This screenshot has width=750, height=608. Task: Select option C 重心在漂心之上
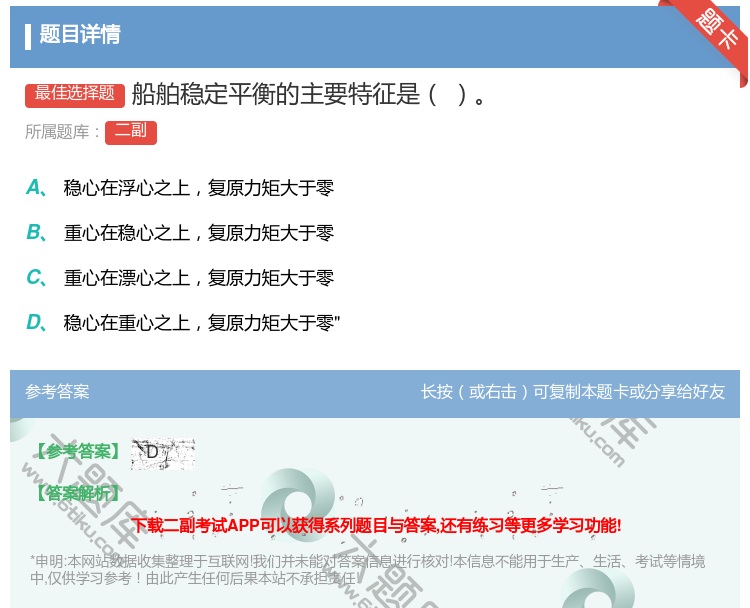pyautogui.click(x=199, y=277)
